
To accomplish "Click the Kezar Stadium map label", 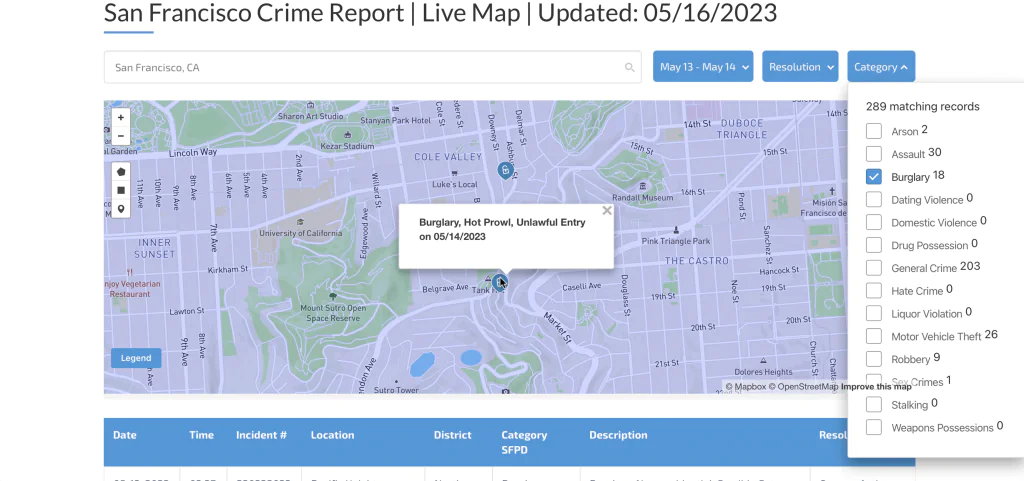I will [x=347, y=147].
